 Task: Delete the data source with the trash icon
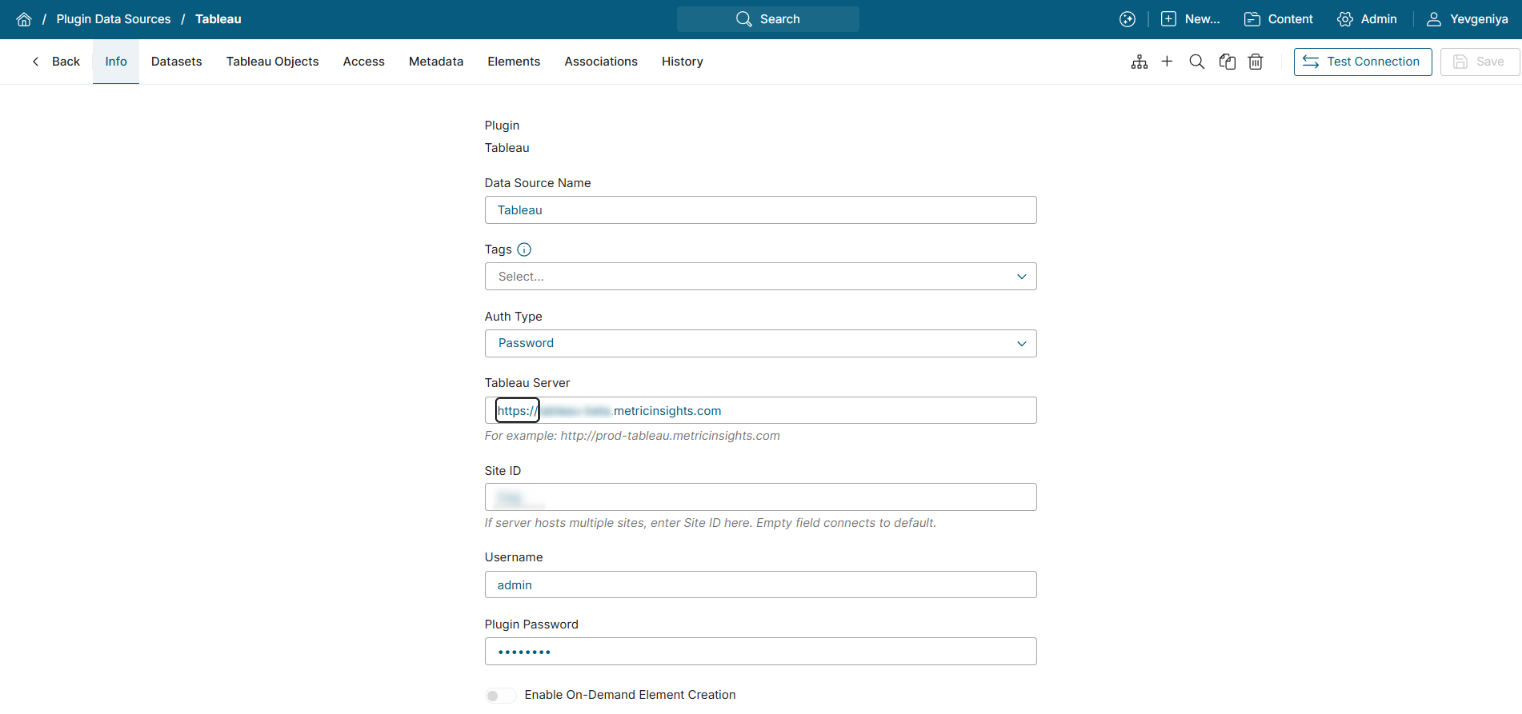1256,62
